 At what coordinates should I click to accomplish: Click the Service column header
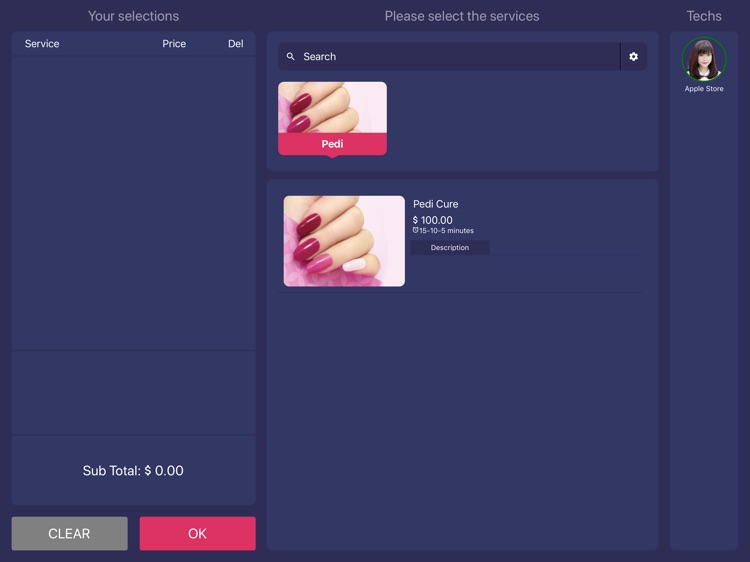[42, 44]
